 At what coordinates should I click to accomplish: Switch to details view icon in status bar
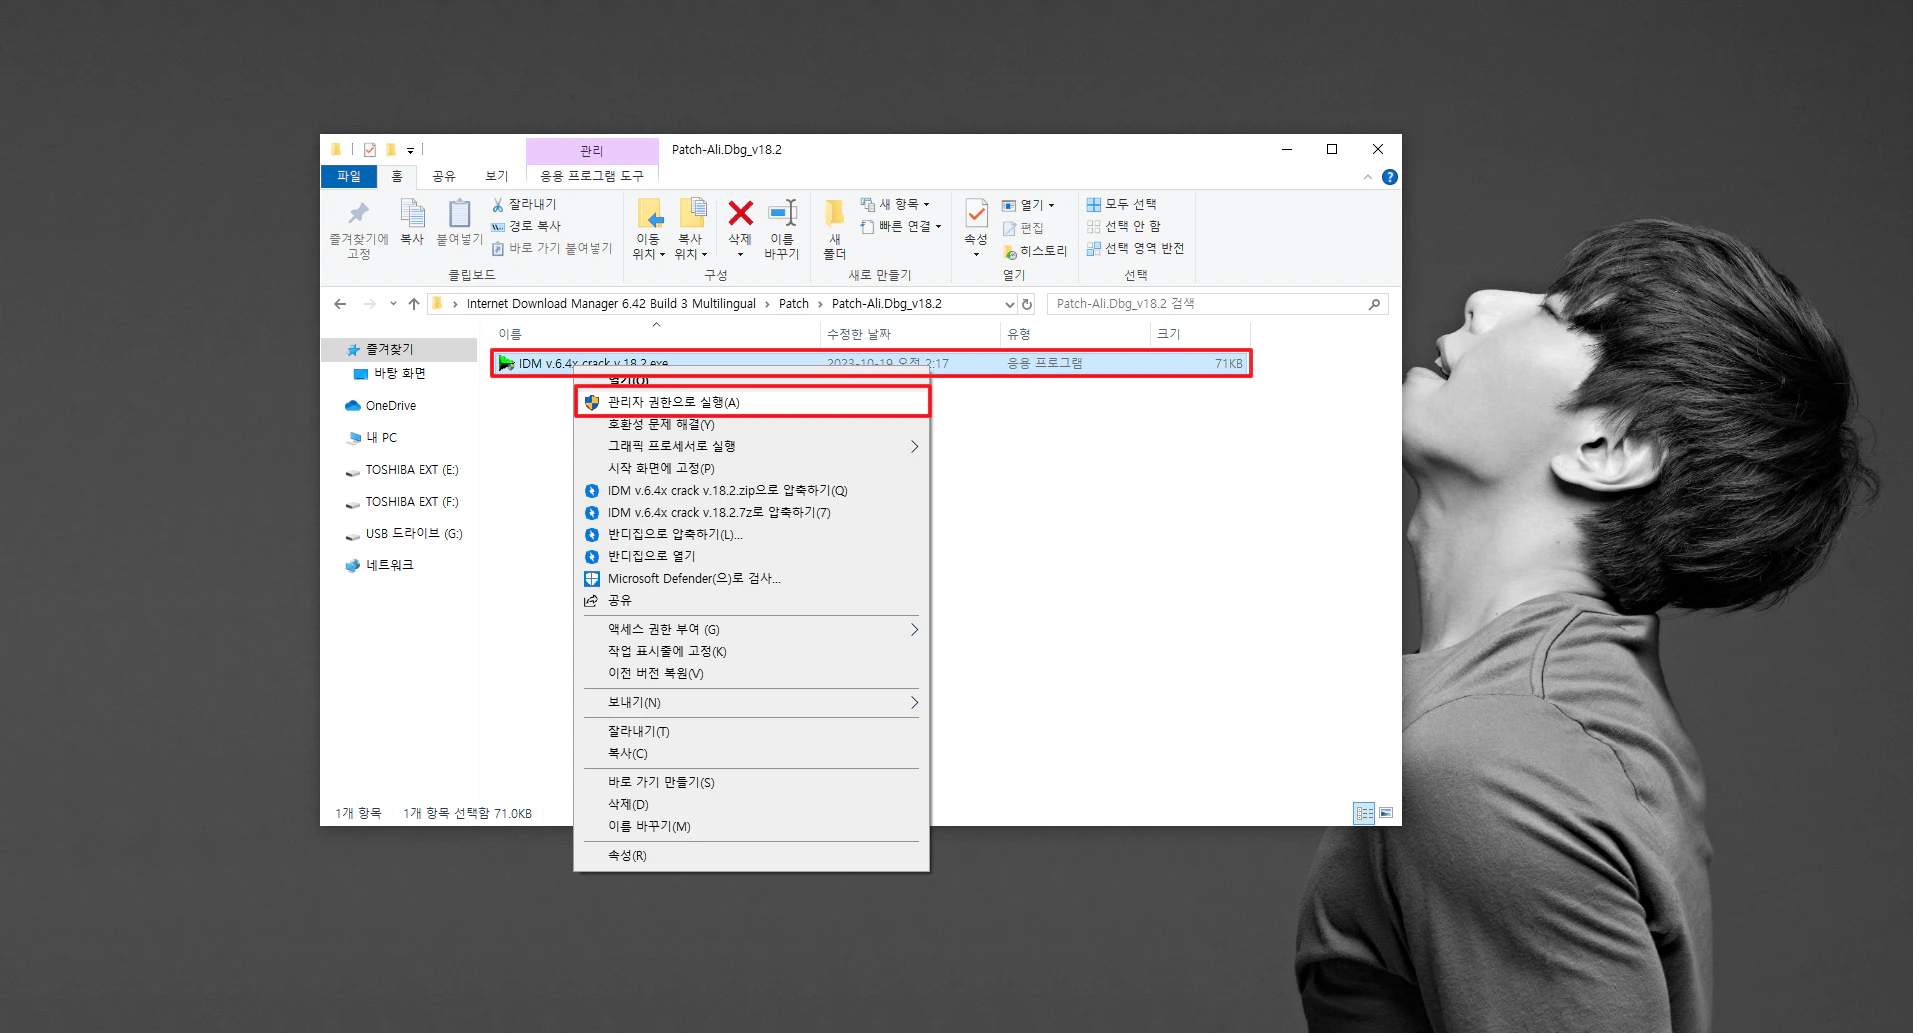pos(1364,813)
